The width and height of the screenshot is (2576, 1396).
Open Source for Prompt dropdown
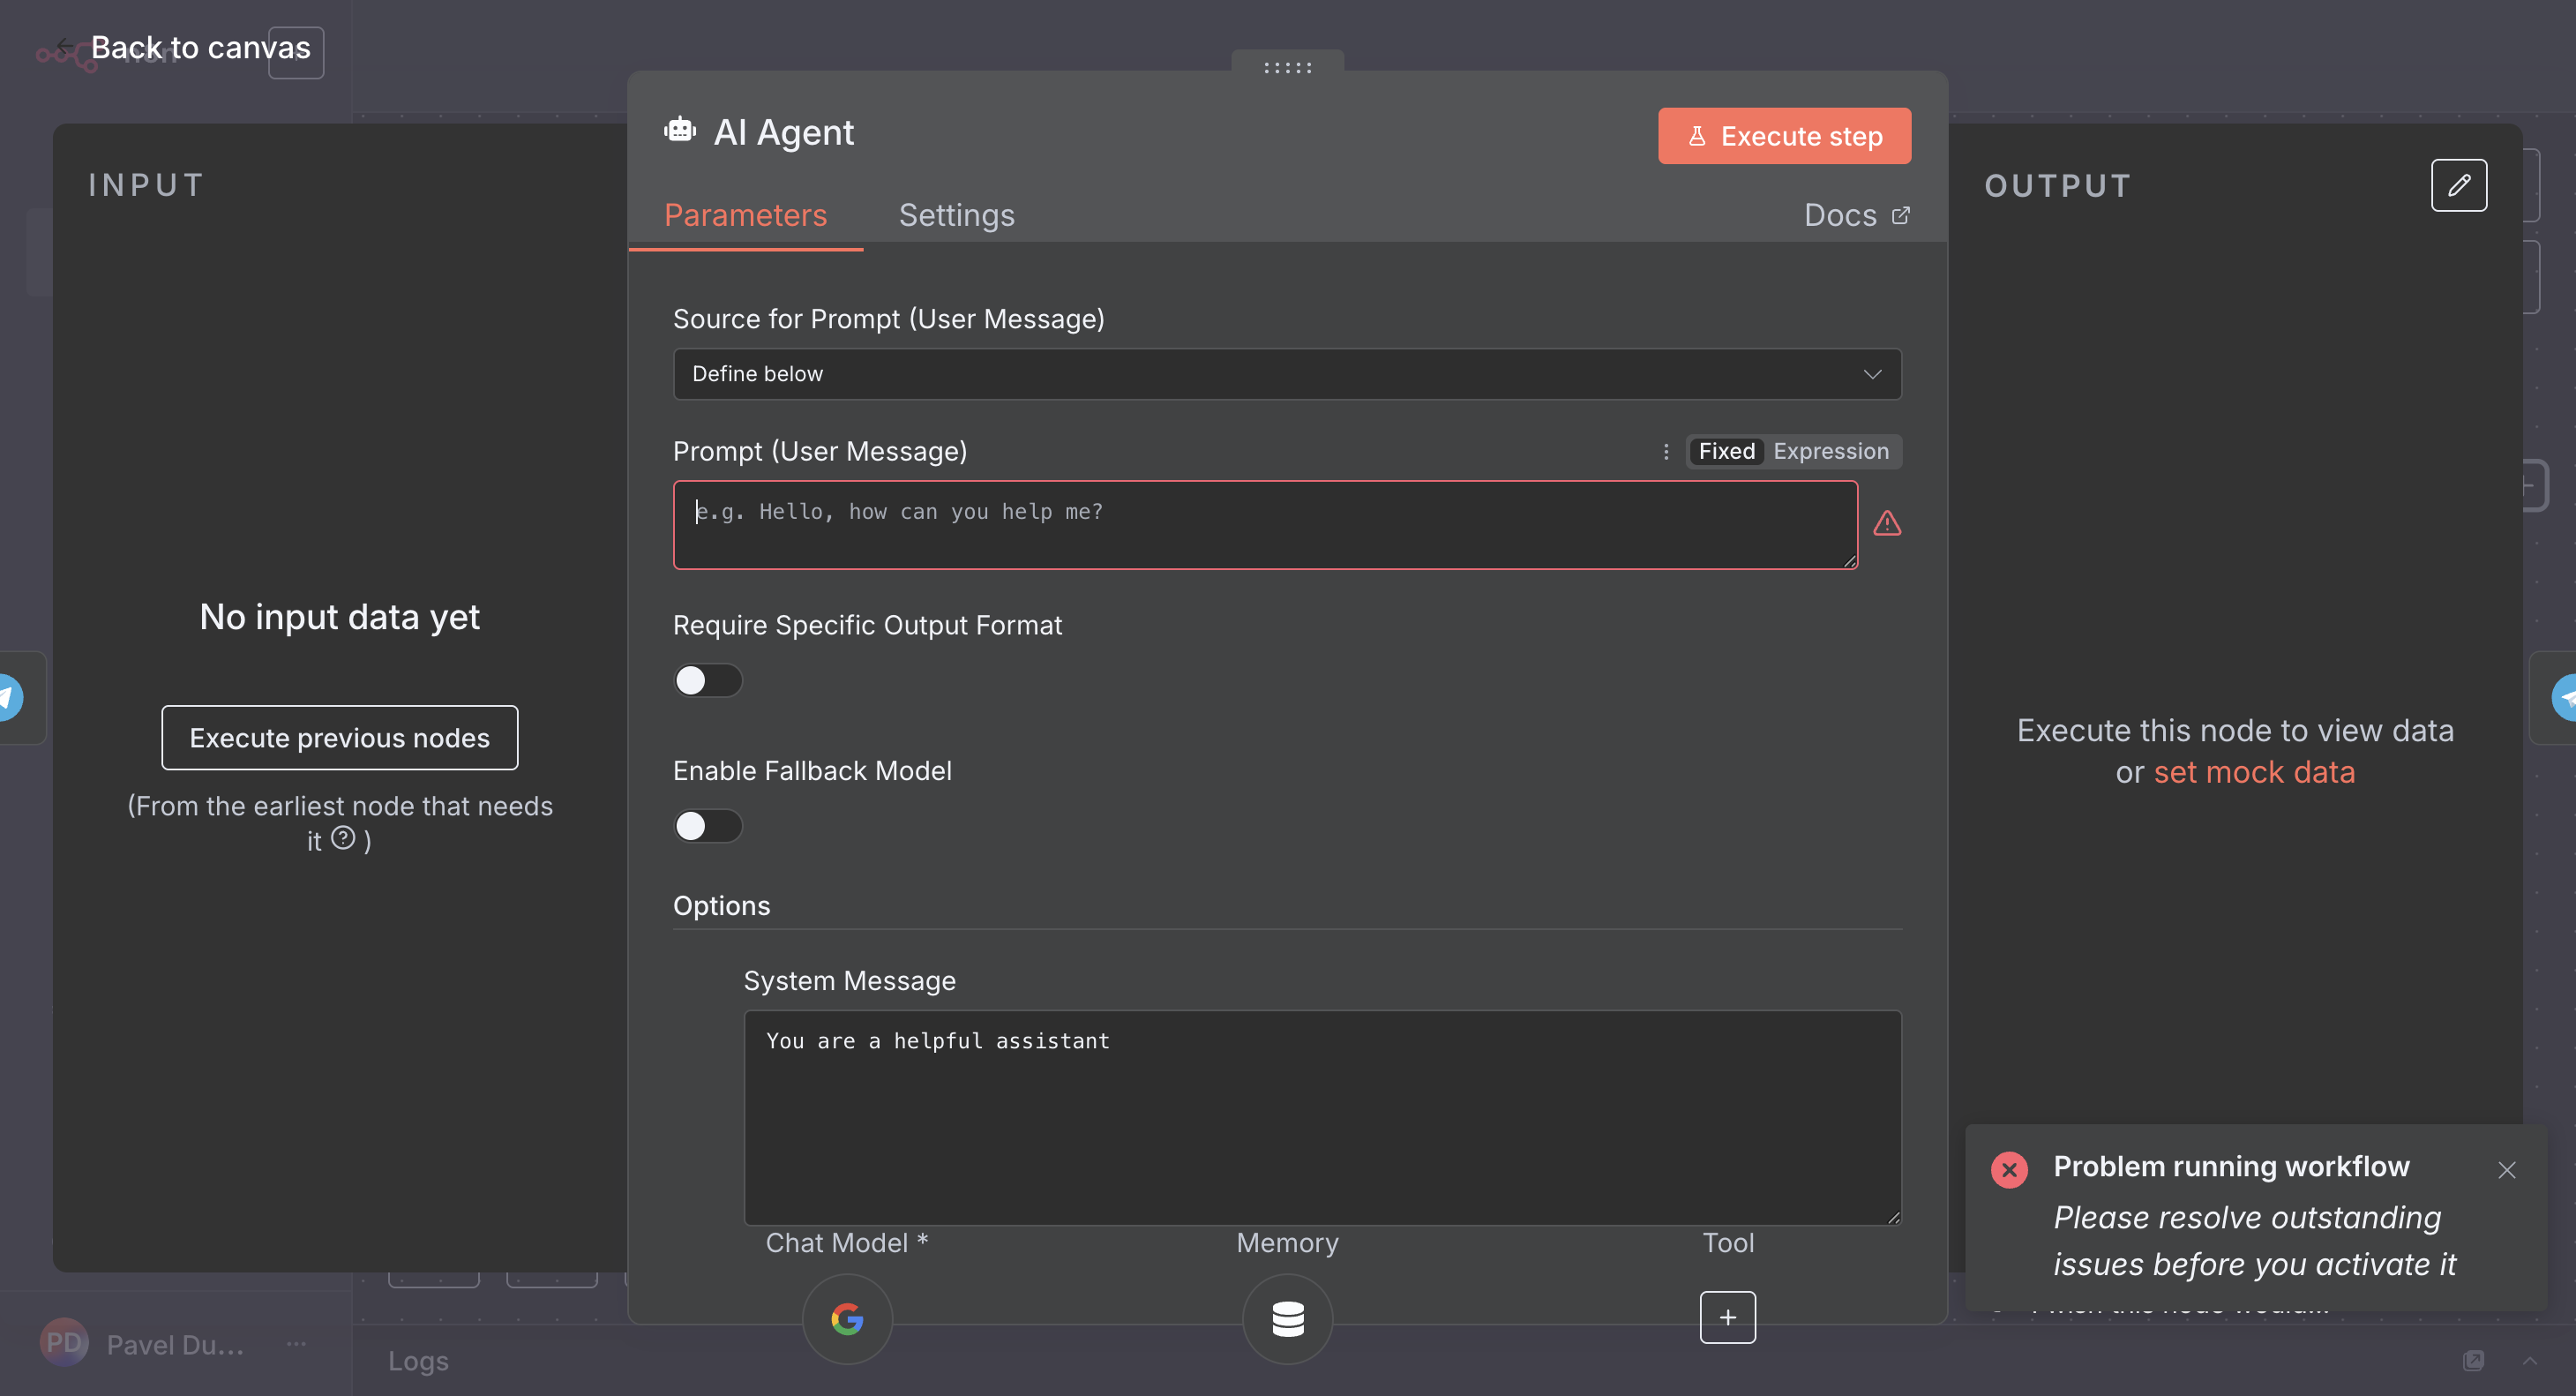pos(1287,374)
